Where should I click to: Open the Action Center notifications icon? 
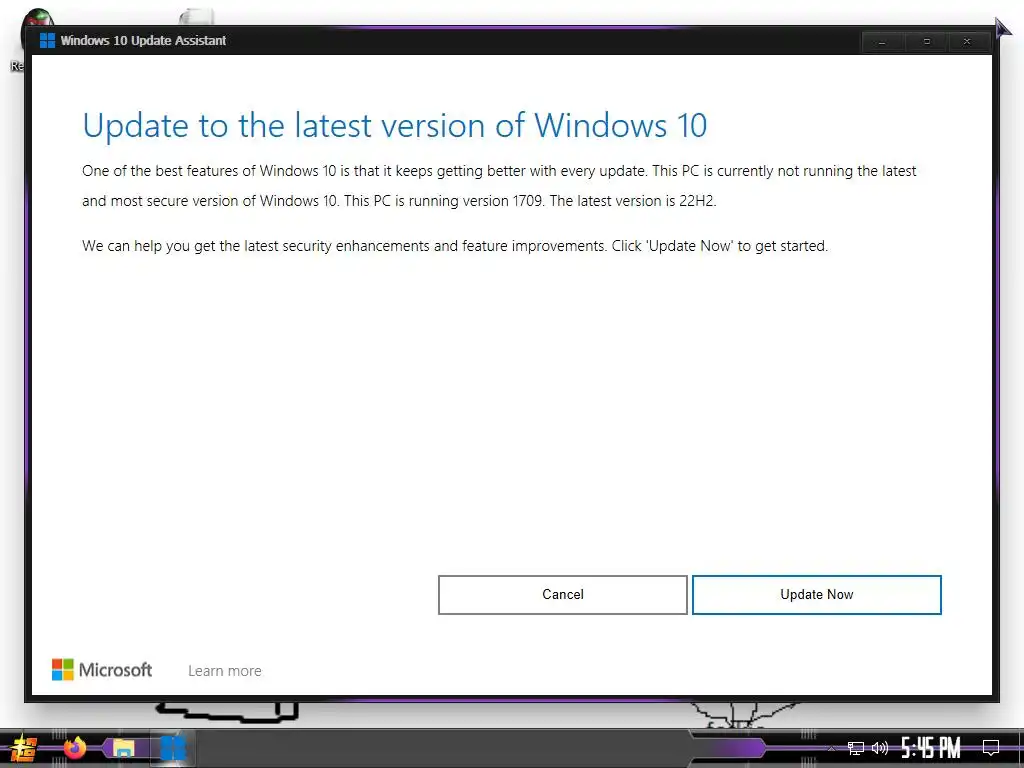pos(991,748)
